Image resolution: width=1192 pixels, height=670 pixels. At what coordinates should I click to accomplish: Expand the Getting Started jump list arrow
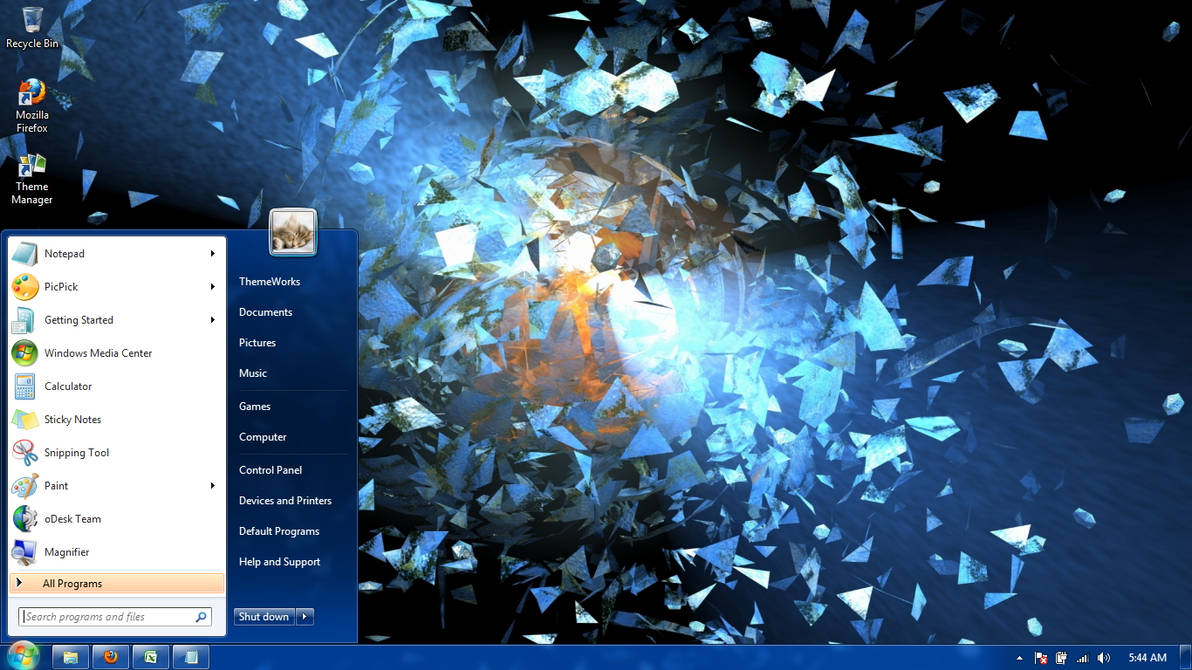click(213, 320)
